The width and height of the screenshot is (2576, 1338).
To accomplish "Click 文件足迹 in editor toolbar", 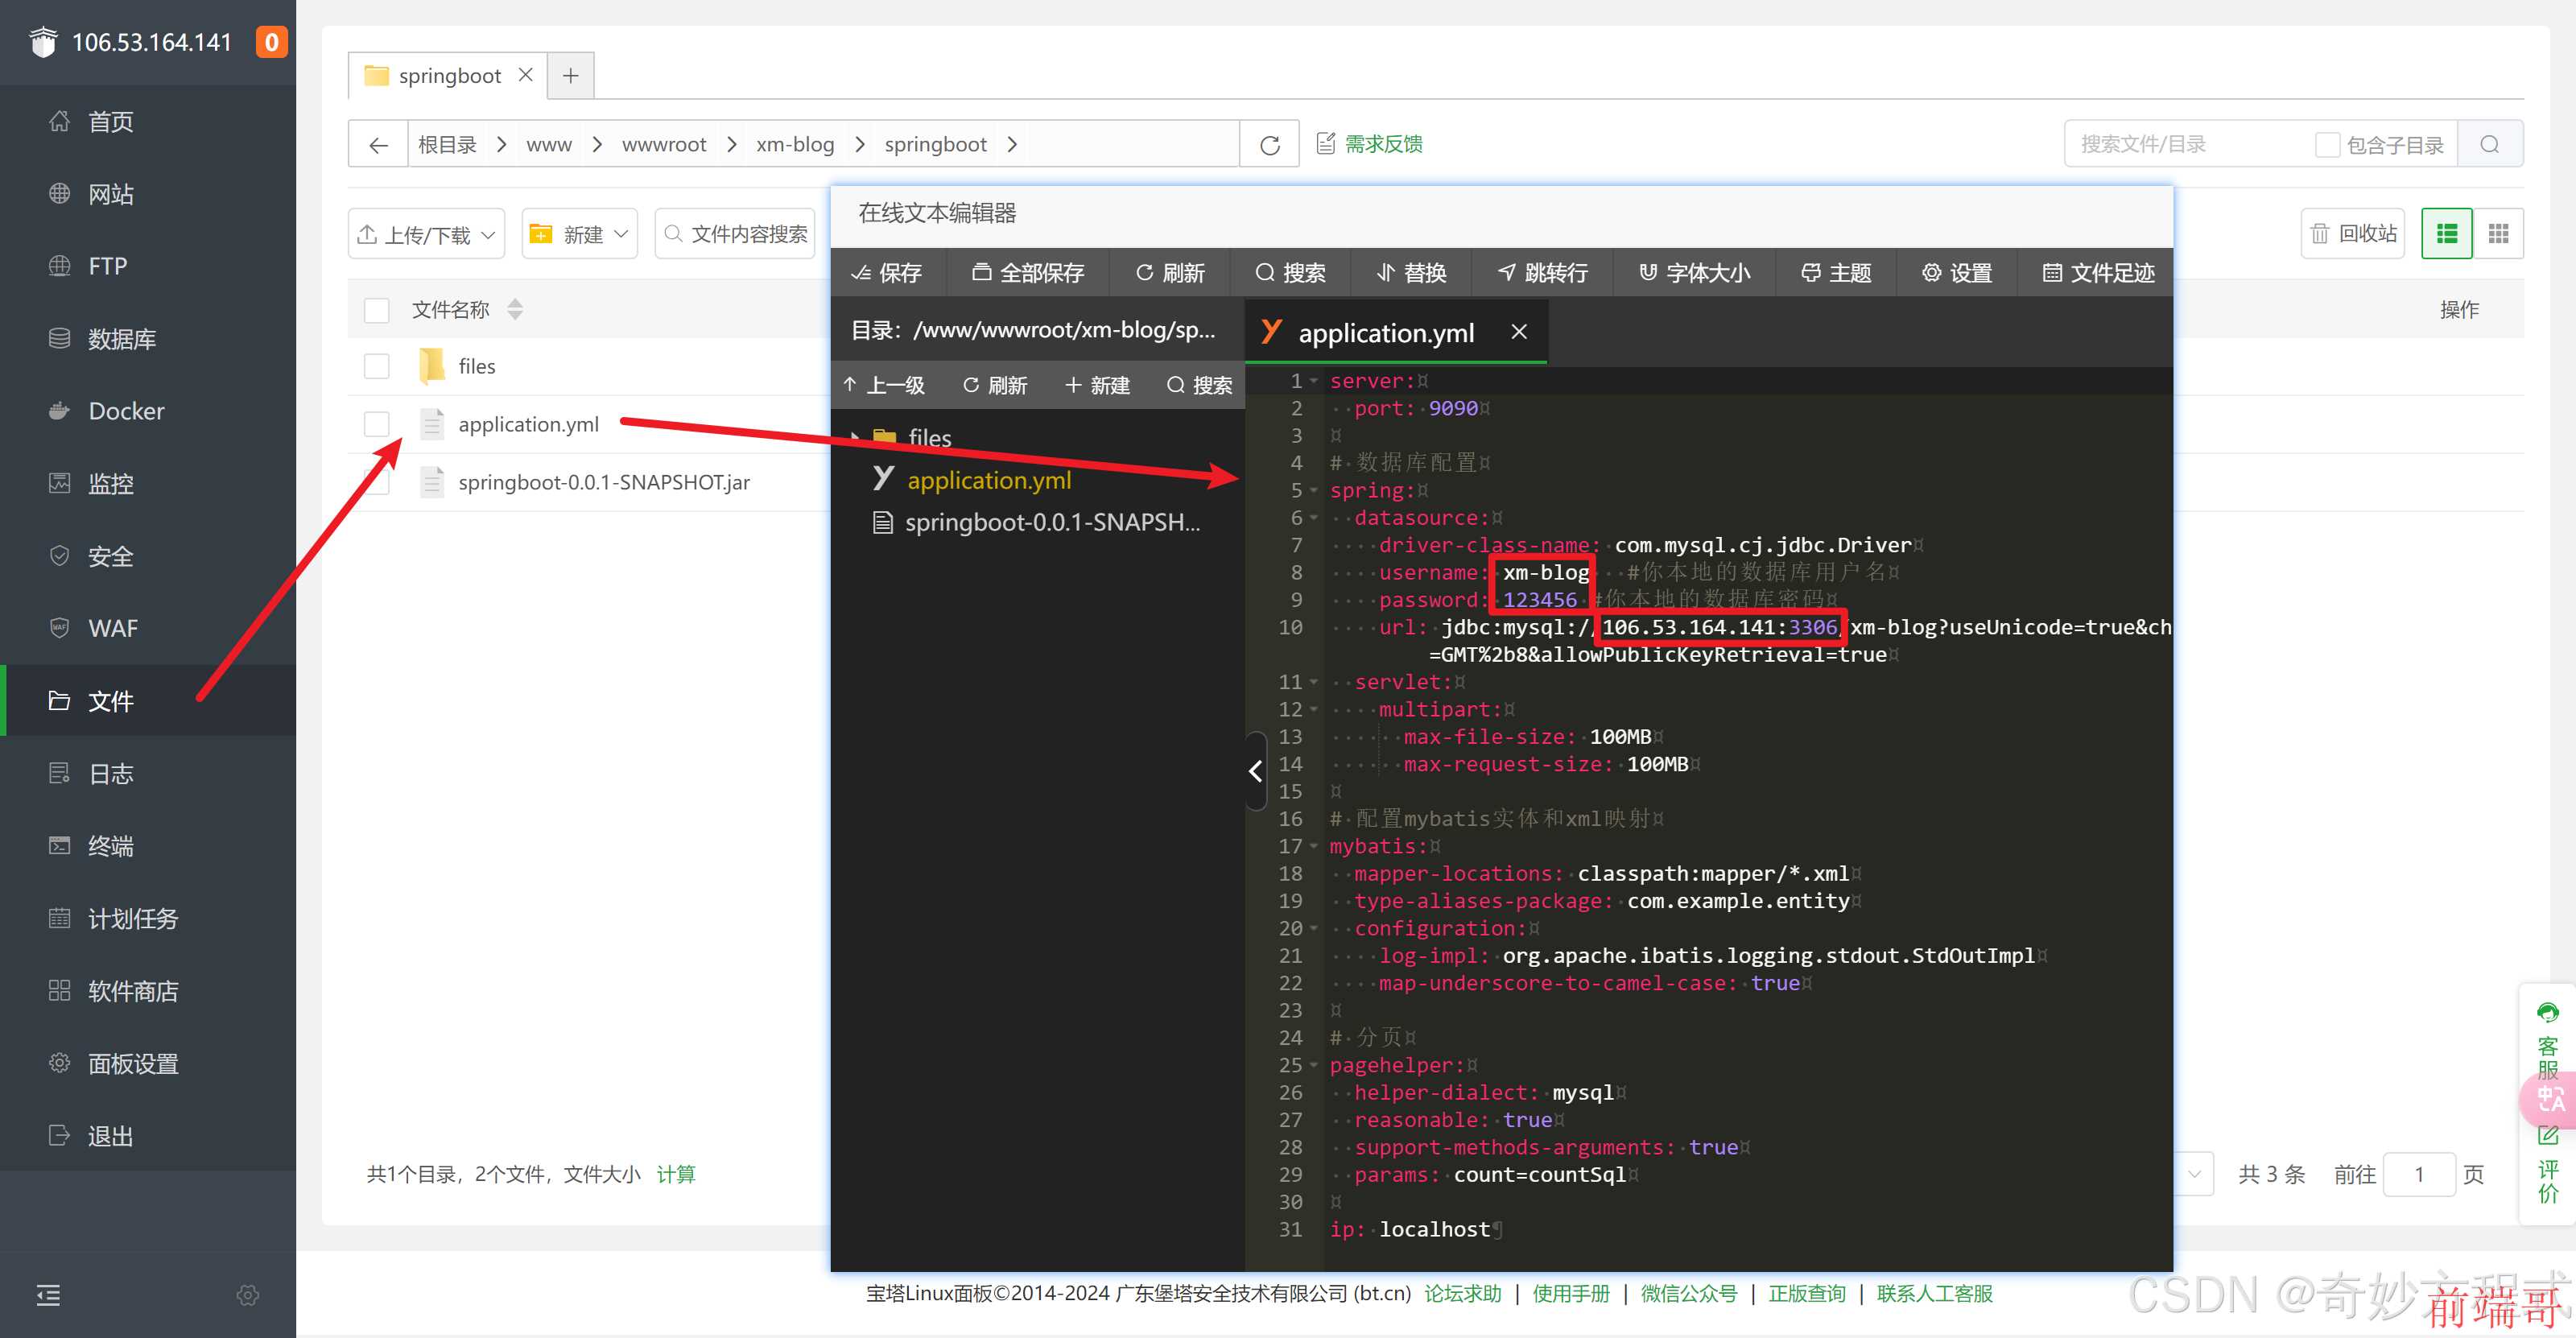I will 2097,272.
